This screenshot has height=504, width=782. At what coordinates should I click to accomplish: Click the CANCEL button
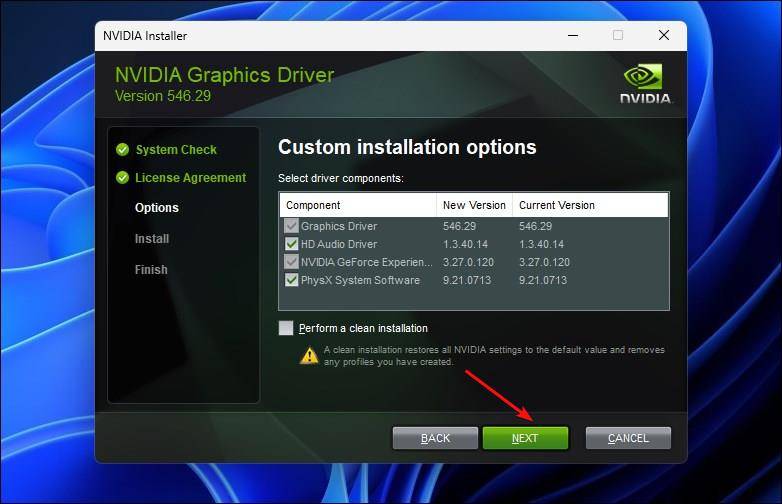(628, 438)
